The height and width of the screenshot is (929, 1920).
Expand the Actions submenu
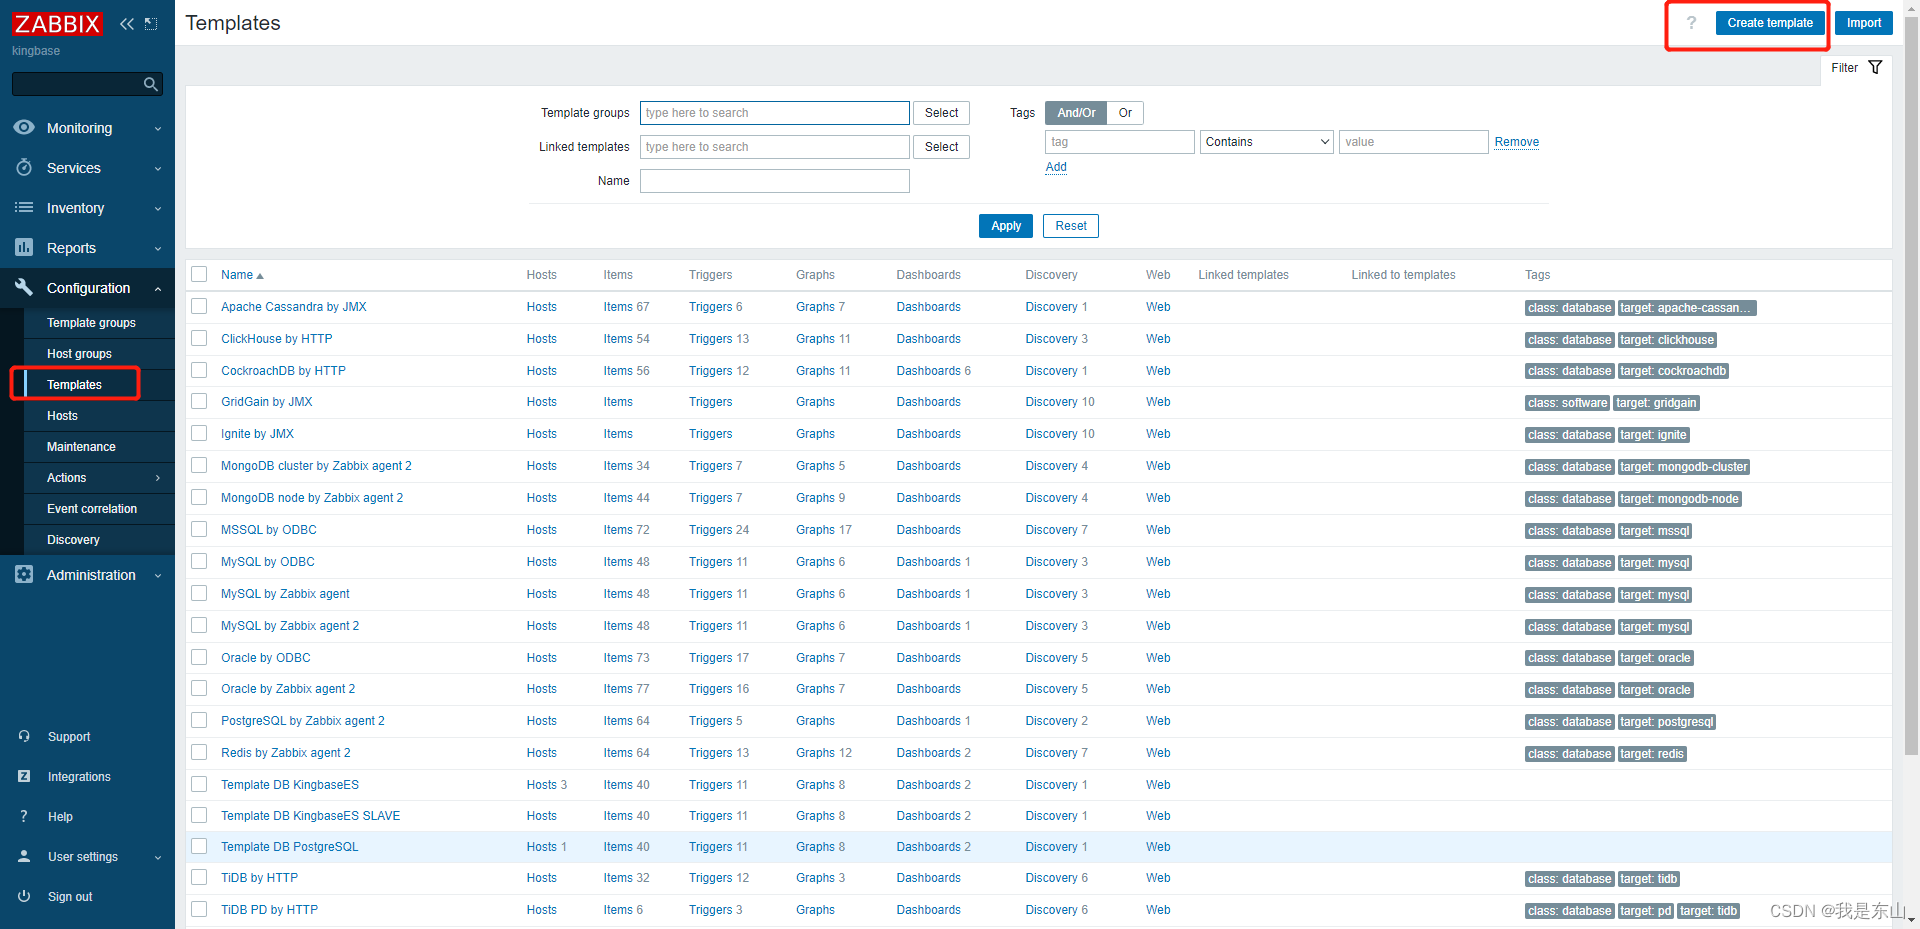pyautogui.click(x=157, y=477)
